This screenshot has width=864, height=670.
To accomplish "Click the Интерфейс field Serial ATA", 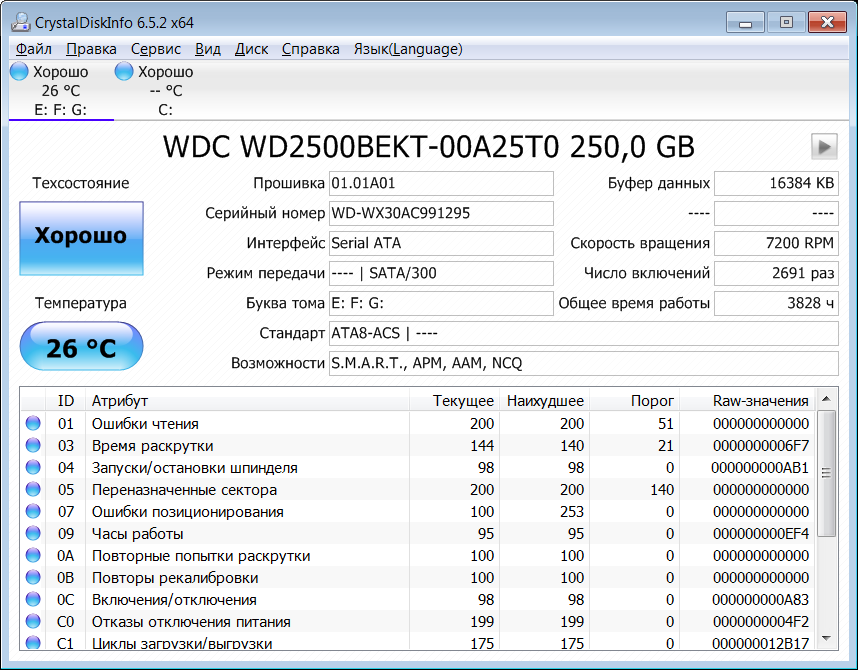I will pos(441,243).
